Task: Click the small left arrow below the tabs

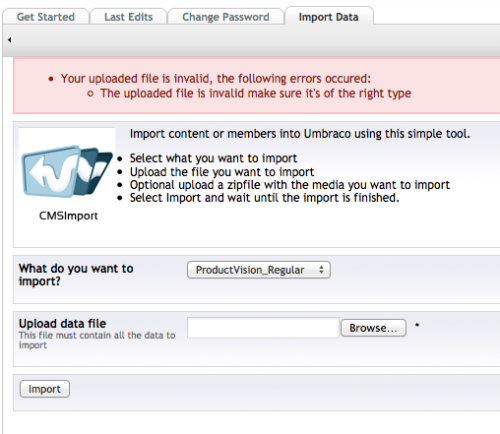Action: click(x=10, y=40)
